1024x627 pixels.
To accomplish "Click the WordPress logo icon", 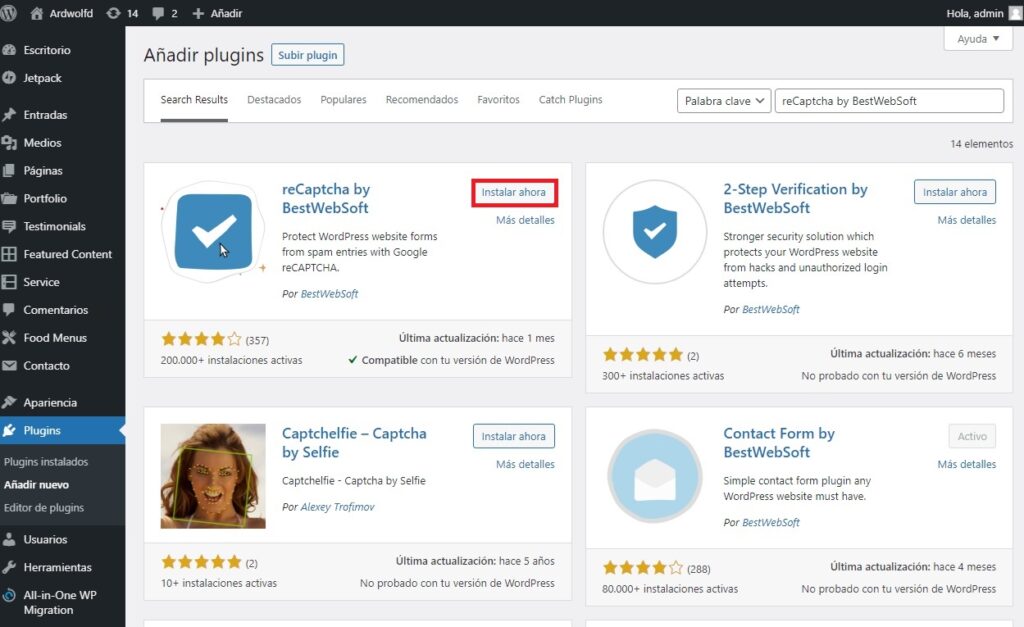I will (8, 13).
